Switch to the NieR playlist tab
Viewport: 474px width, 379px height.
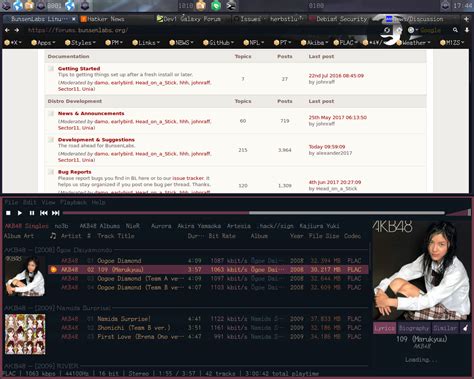[133, 226]
